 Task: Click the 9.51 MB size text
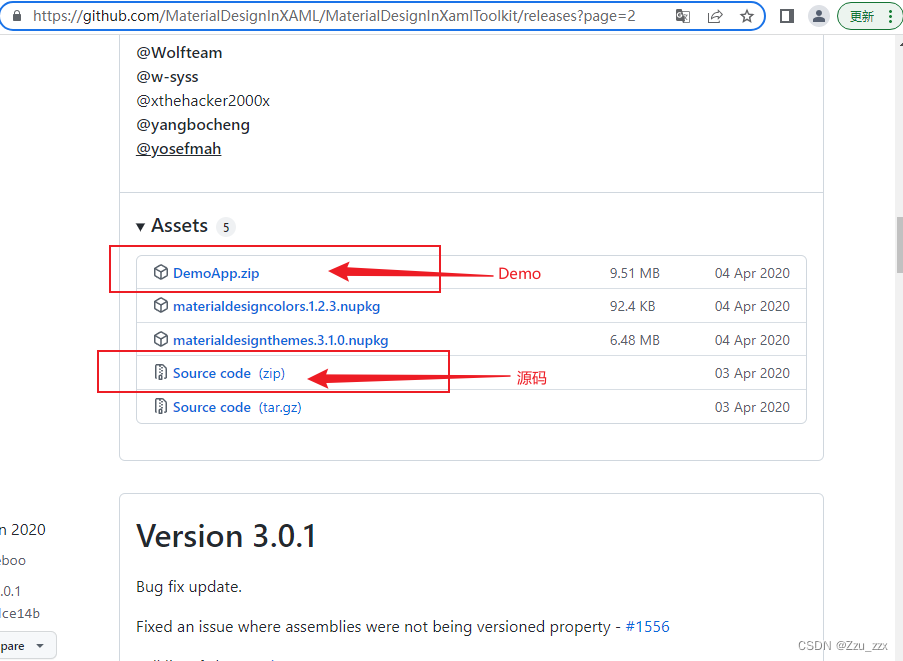tap(635, 273)
